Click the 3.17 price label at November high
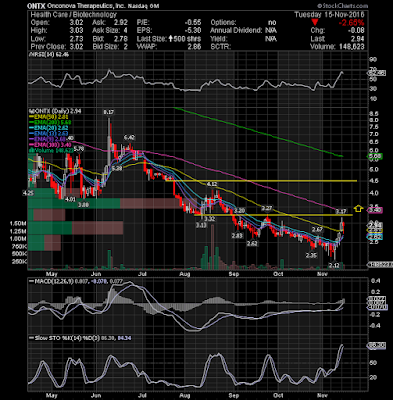The image size is (393, 400). pos(341,211)
